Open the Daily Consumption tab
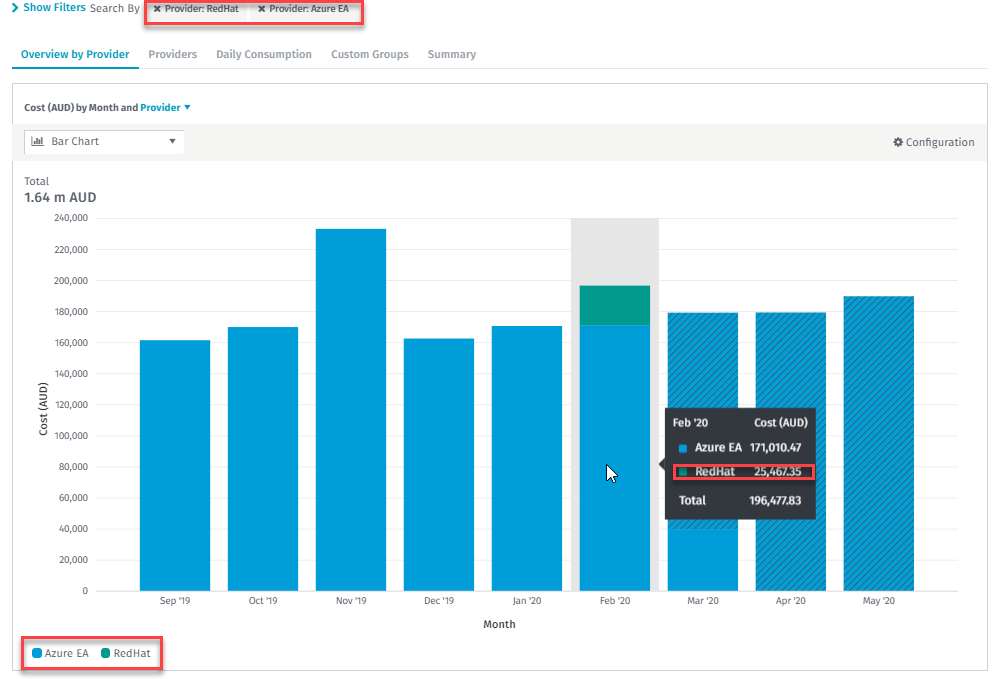 click(264, 54)
